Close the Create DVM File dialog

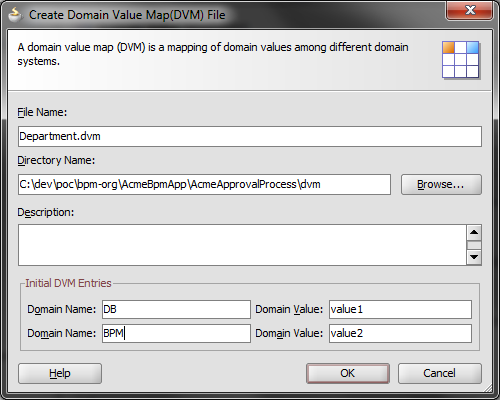point(470,10)
